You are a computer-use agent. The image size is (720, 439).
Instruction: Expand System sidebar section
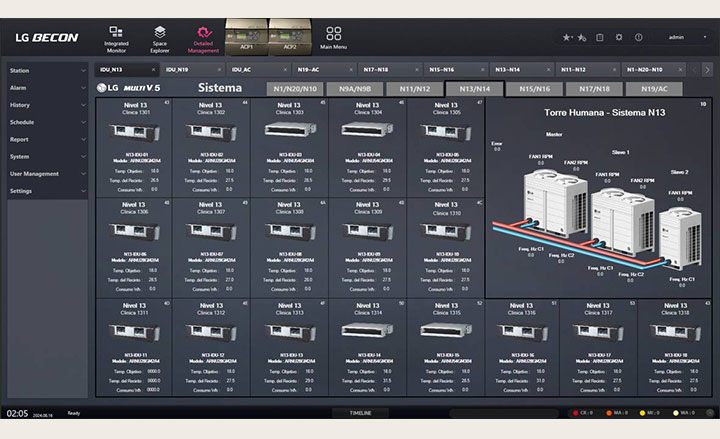(47, 157)
